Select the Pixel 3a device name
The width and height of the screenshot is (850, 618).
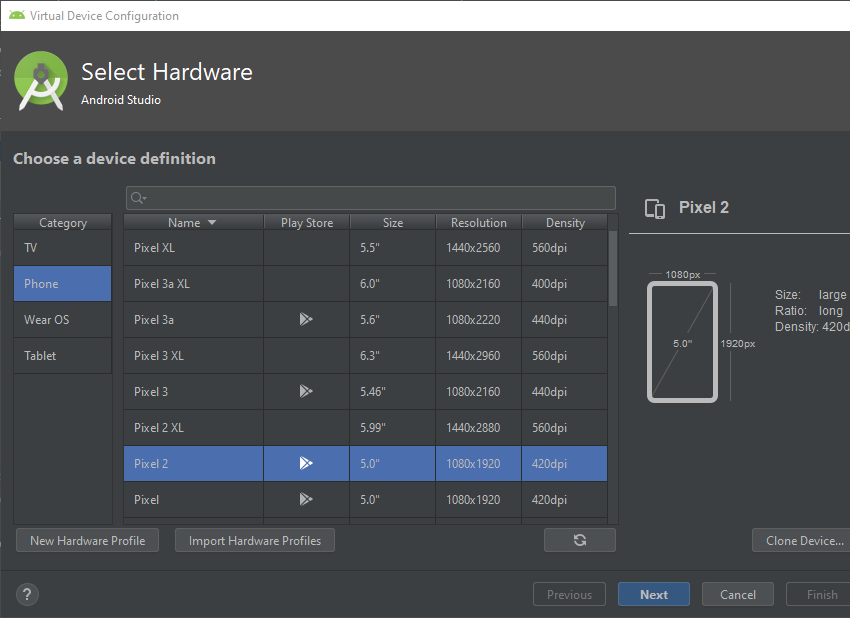[154, 319]
